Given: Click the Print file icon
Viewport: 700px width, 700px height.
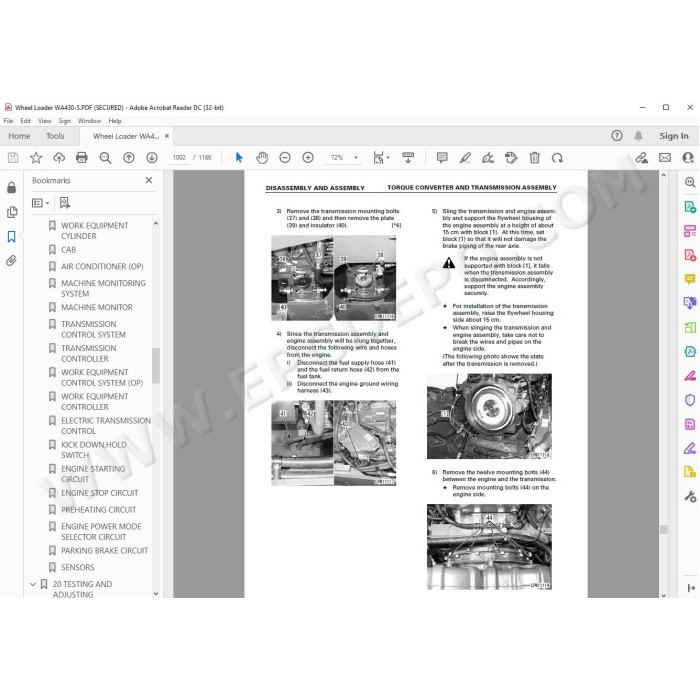Looking at the screenshot, I should pyautogui.click(x=82, y=158).
